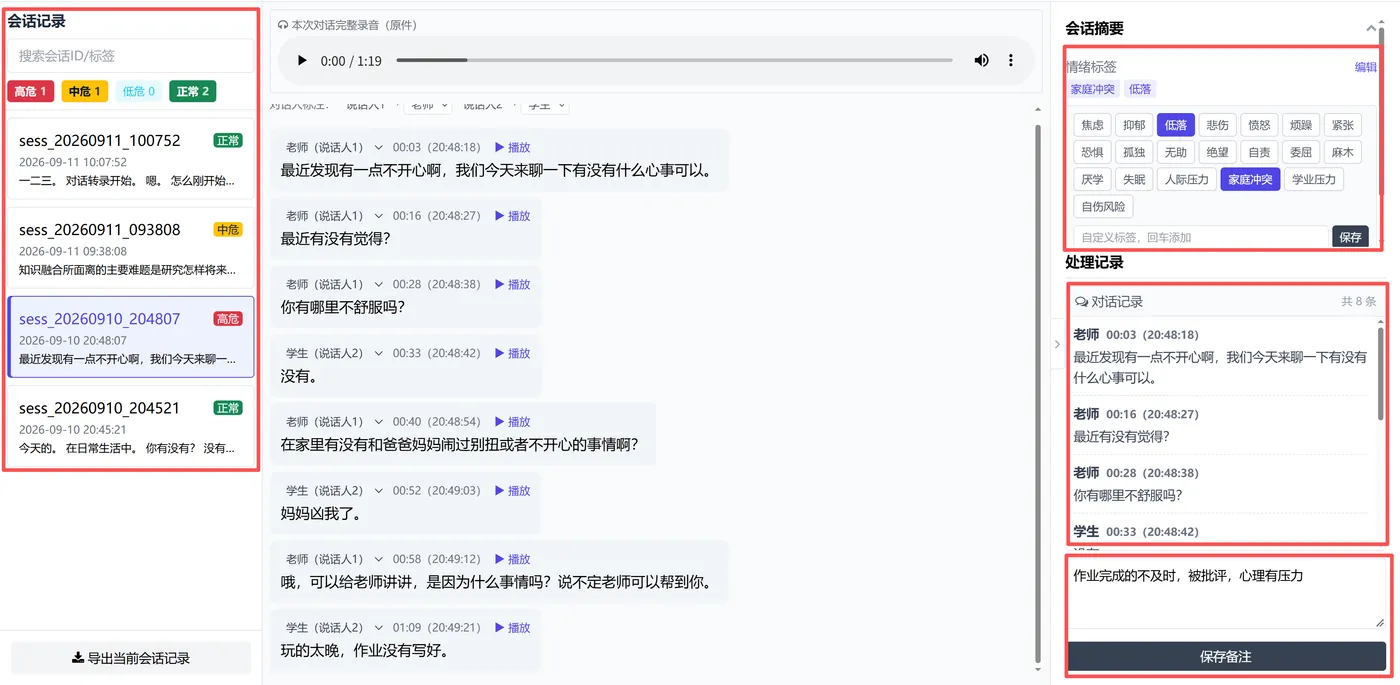1400x685 pixels.
Task: Toggle the 麻木 emotion tag
Action: [x=1342, y=152]
